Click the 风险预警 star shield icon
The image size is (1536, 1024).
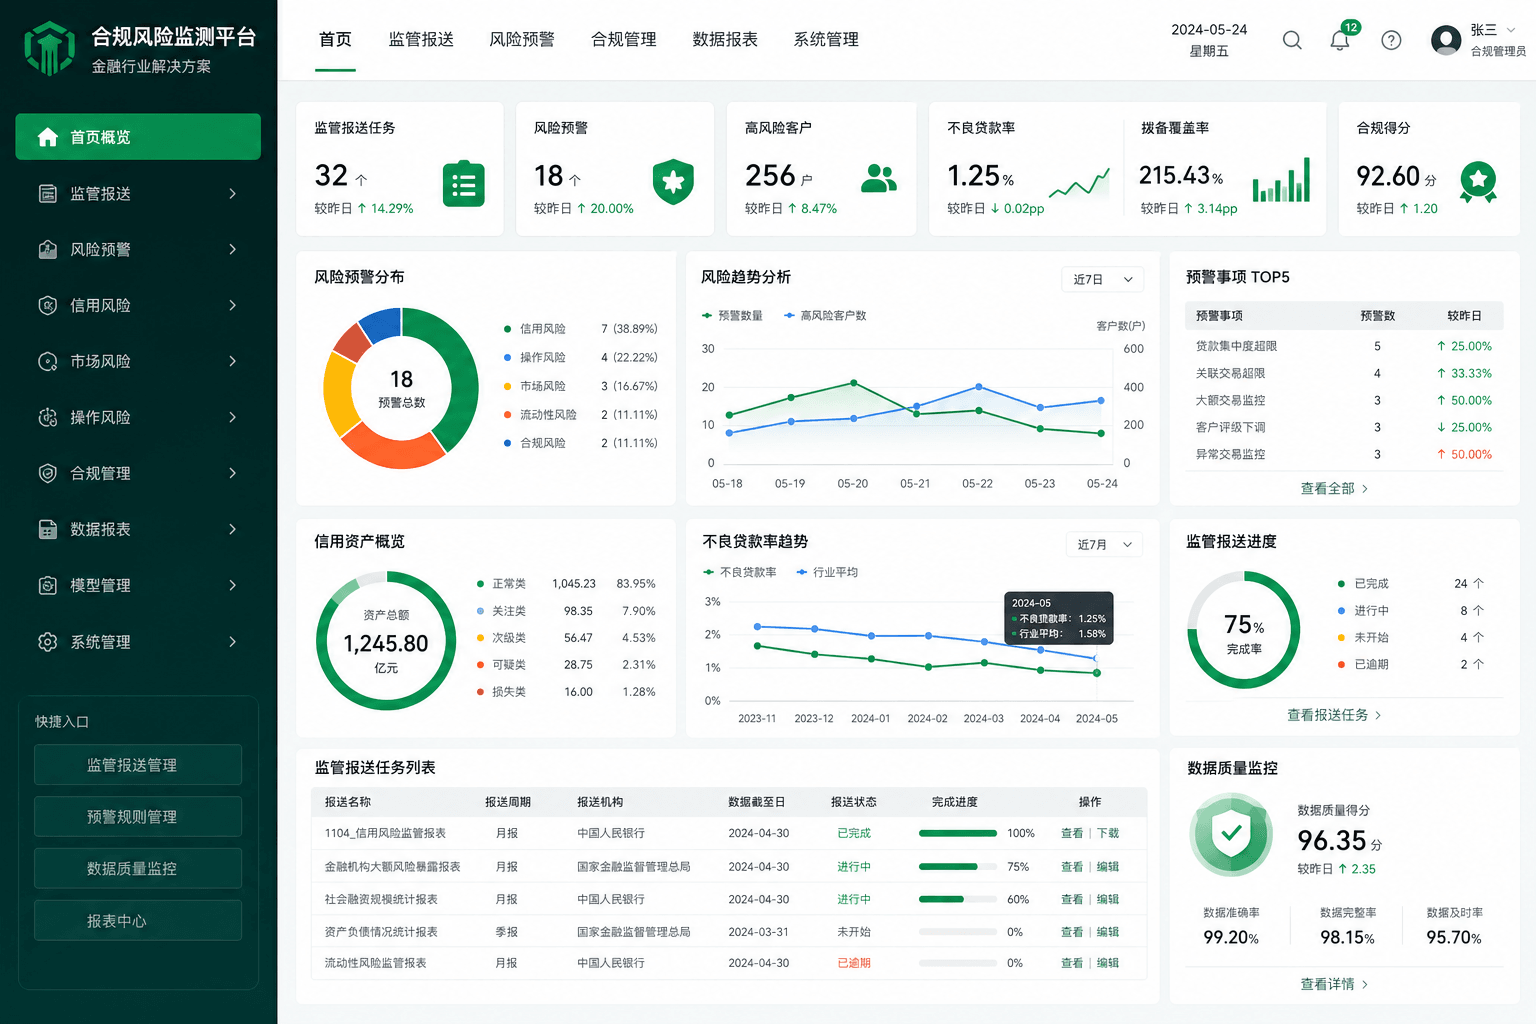[x=673, y=182]
